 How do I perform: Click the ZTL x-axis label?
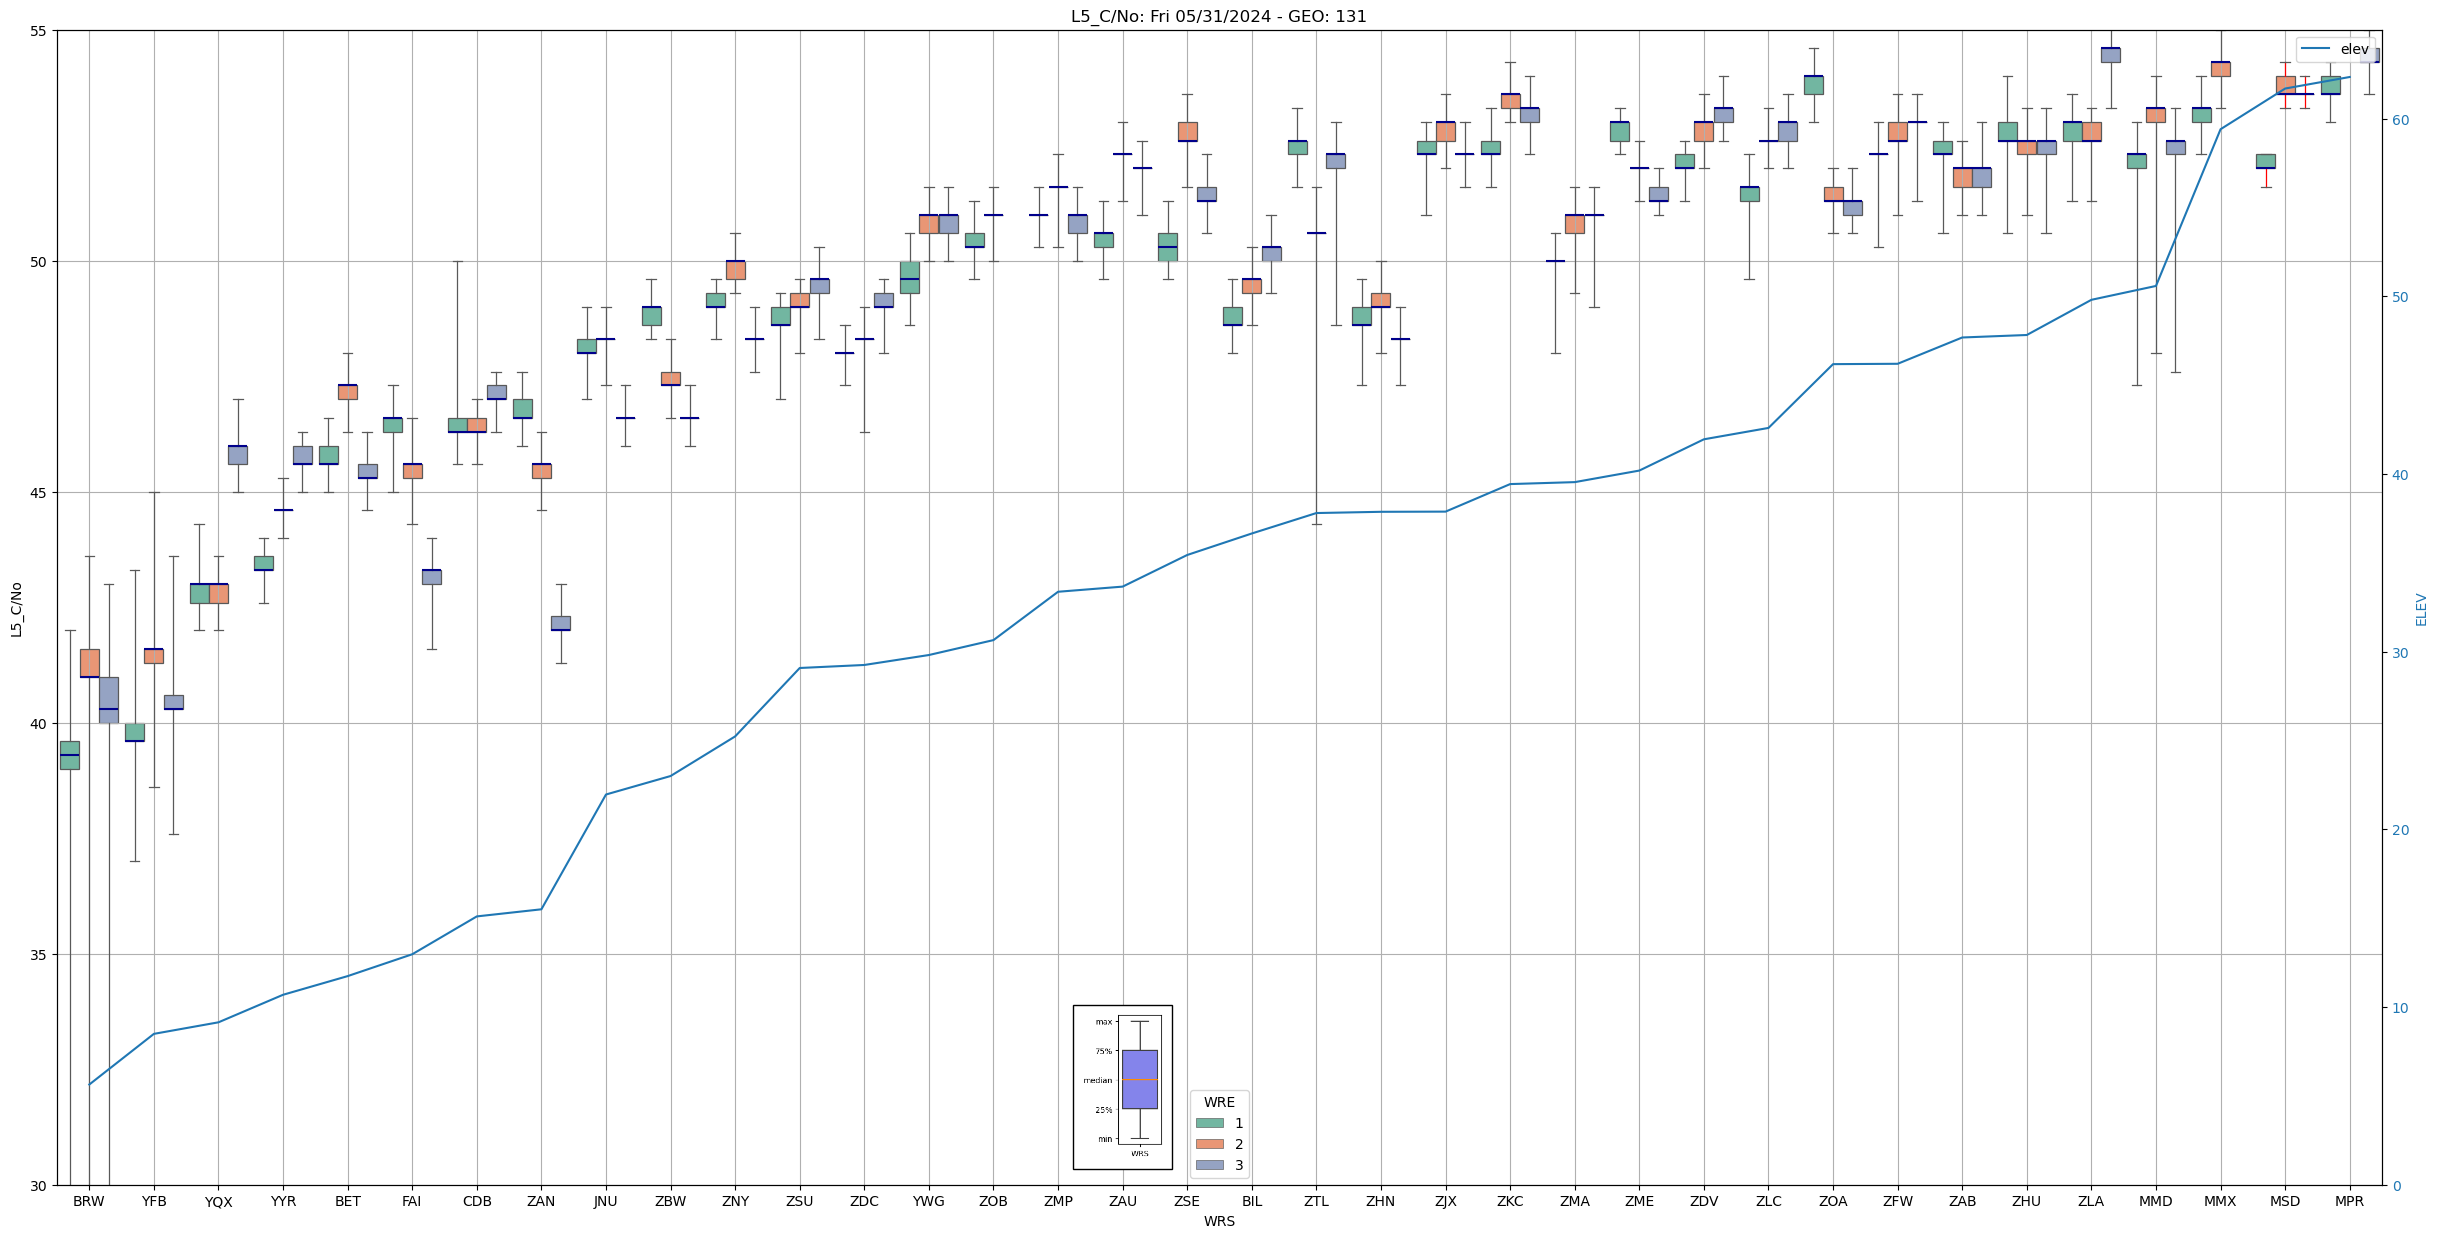tap(1316, 1201)
